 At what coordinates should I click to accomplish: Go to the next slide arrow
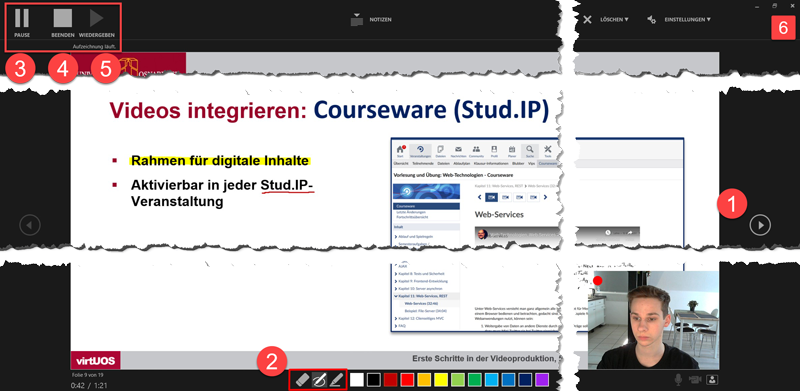760,225
